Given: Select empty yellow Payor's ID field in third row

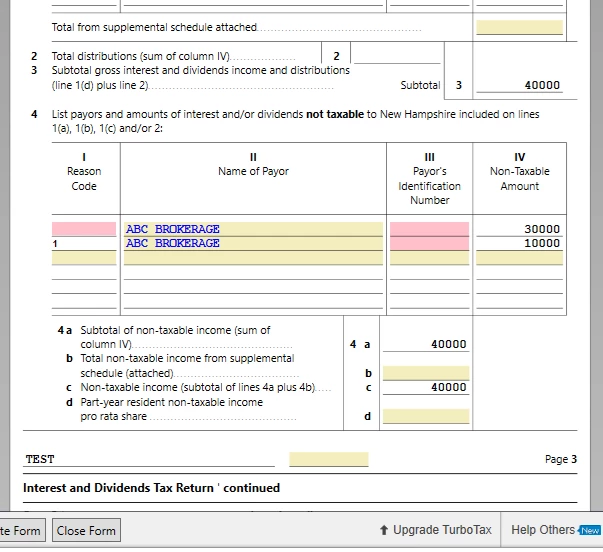Looking at the screenshot, I should coord(430,258).
